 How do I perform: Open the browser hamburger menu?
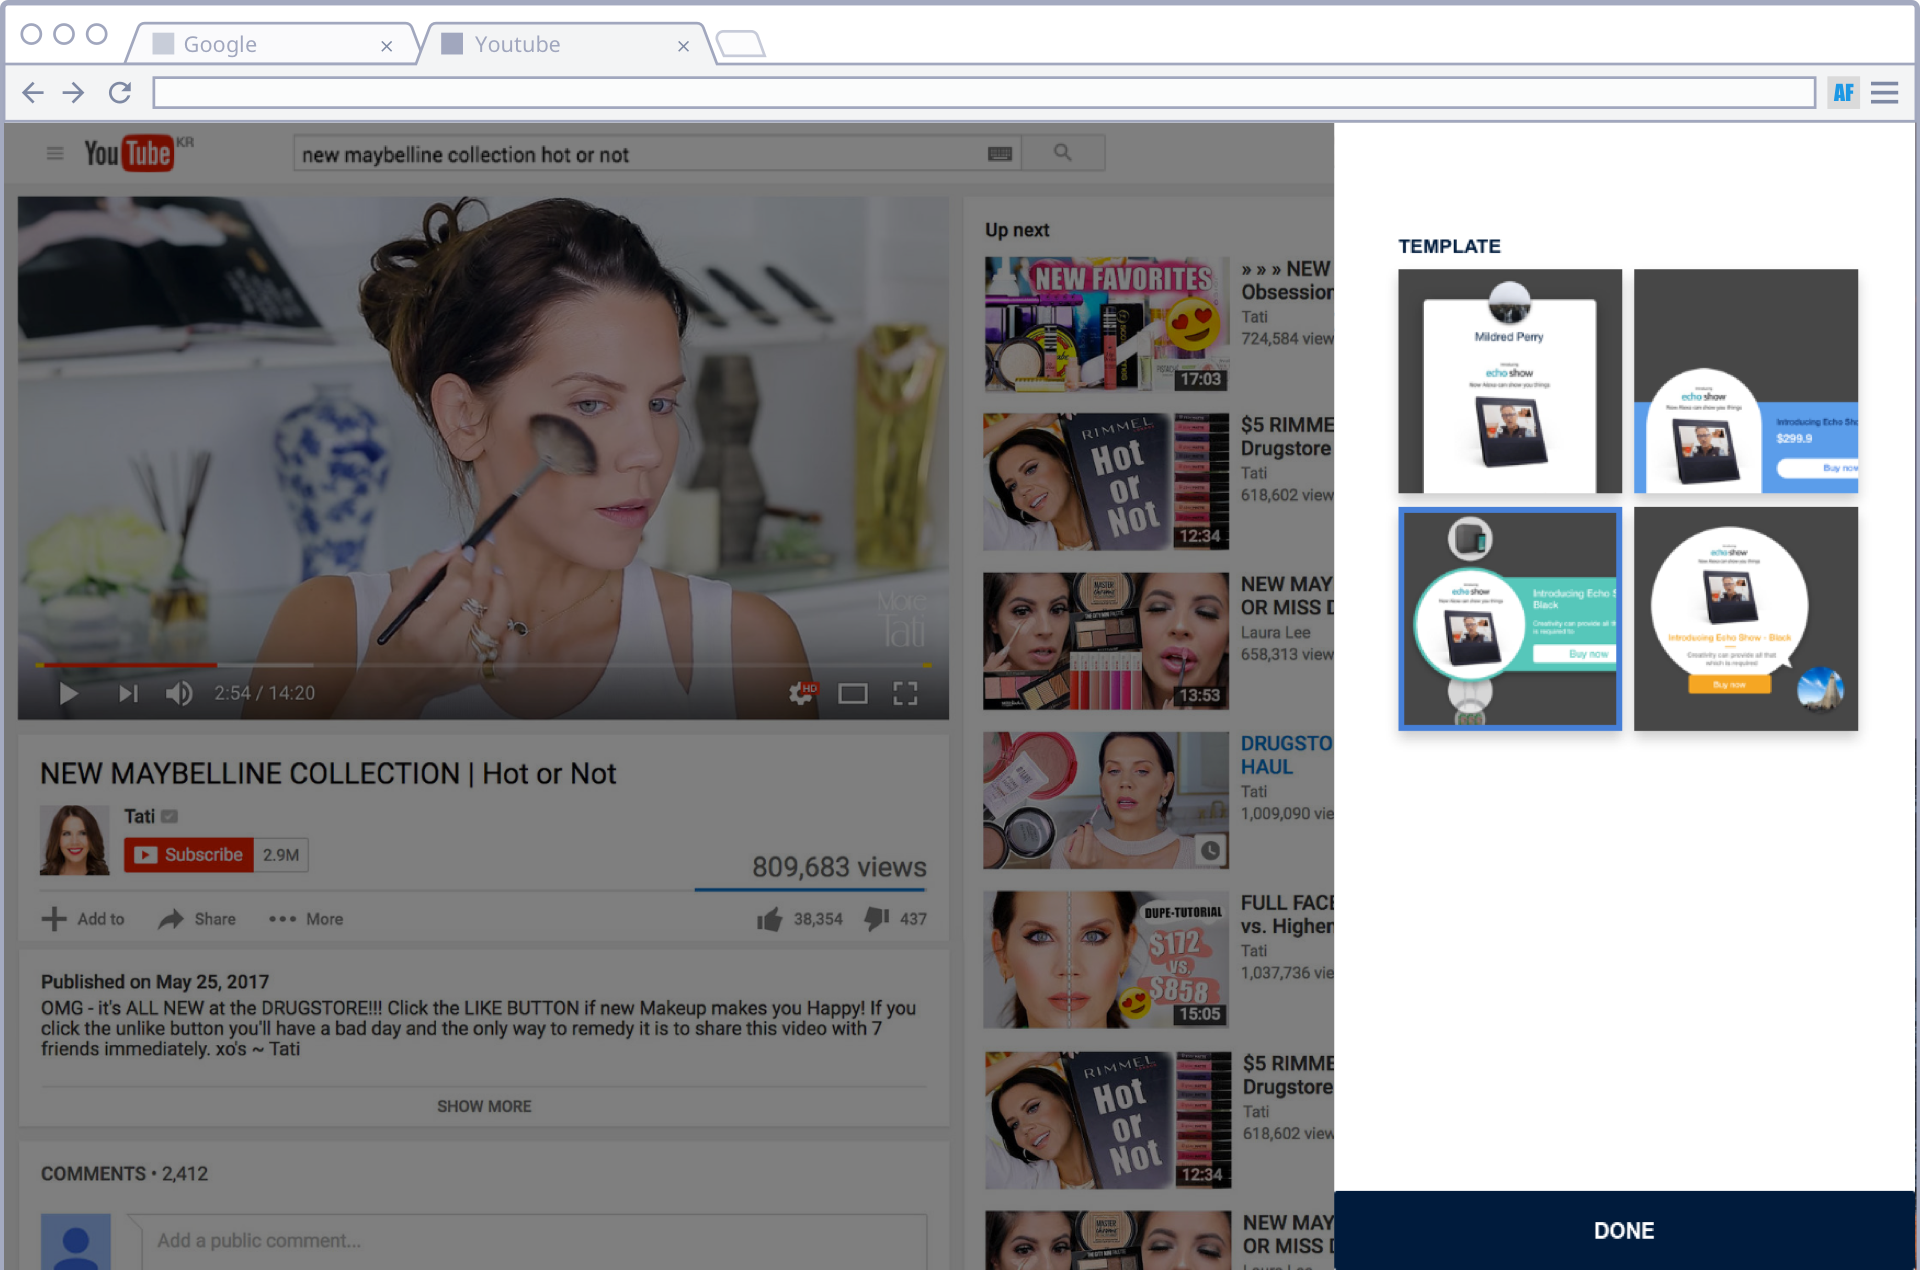click(x=1884, y=93)
